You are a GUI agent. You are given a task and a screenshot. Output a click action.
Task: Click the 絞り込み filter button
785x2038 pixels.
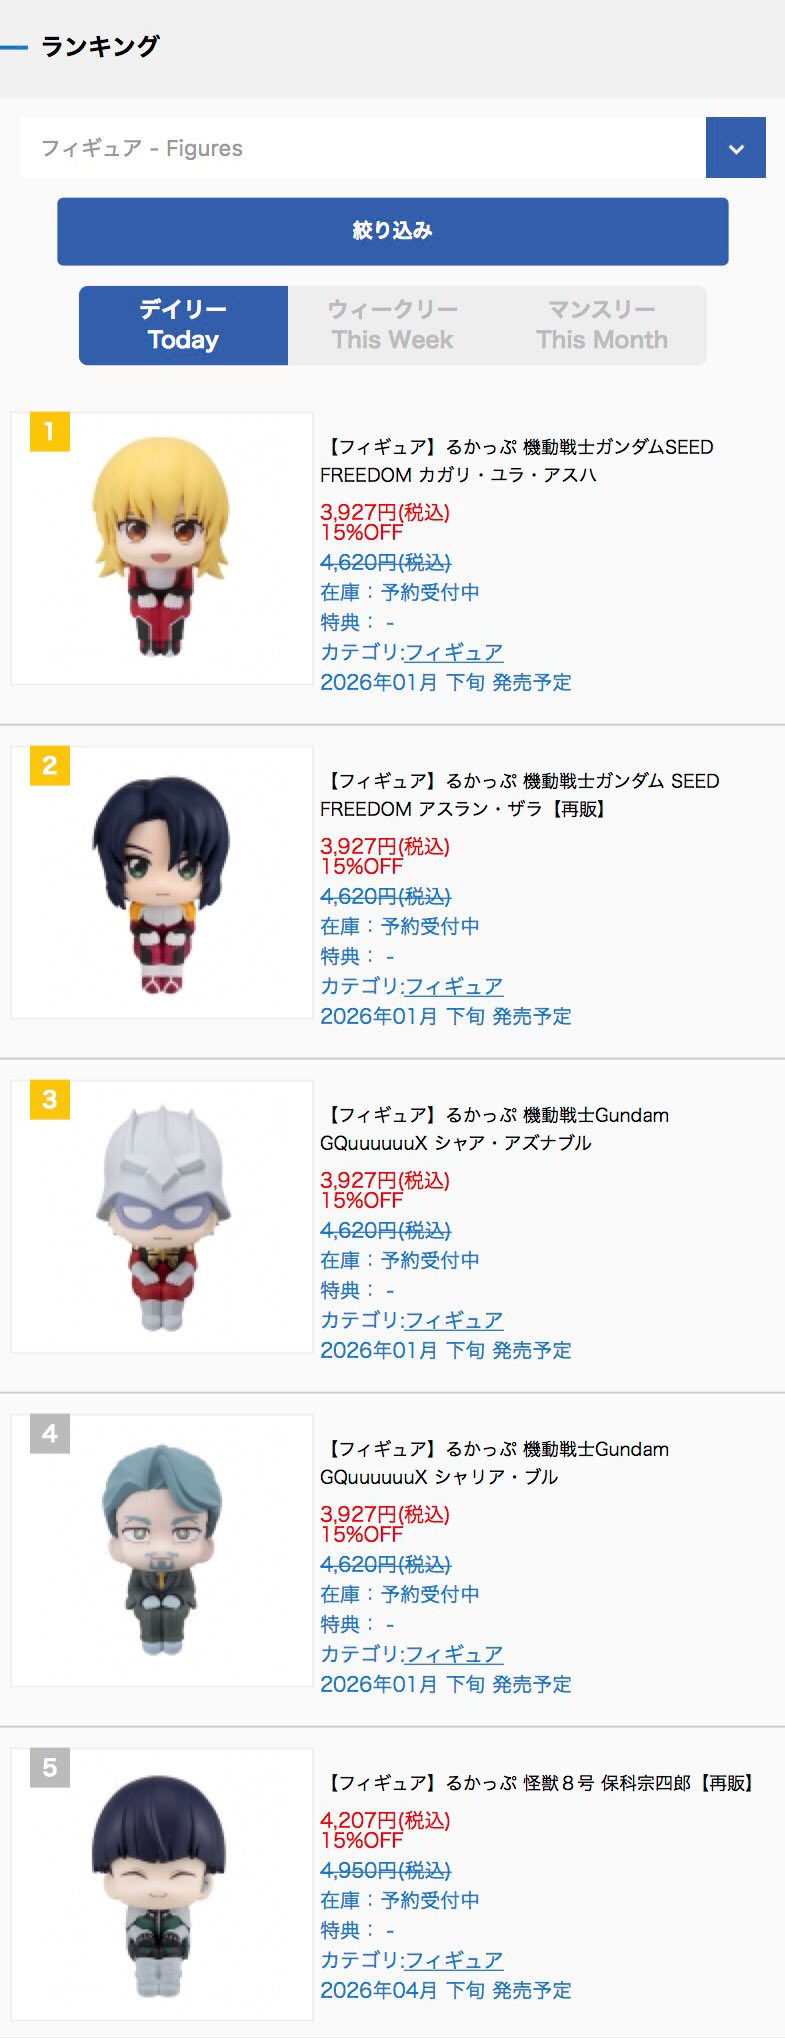click(392, 231)
